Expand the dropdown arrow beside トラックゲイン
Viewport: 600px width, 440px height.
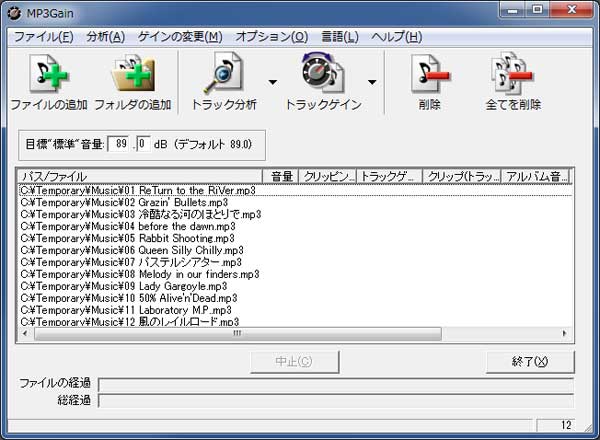pyautogui.click(x=372, y=82)
